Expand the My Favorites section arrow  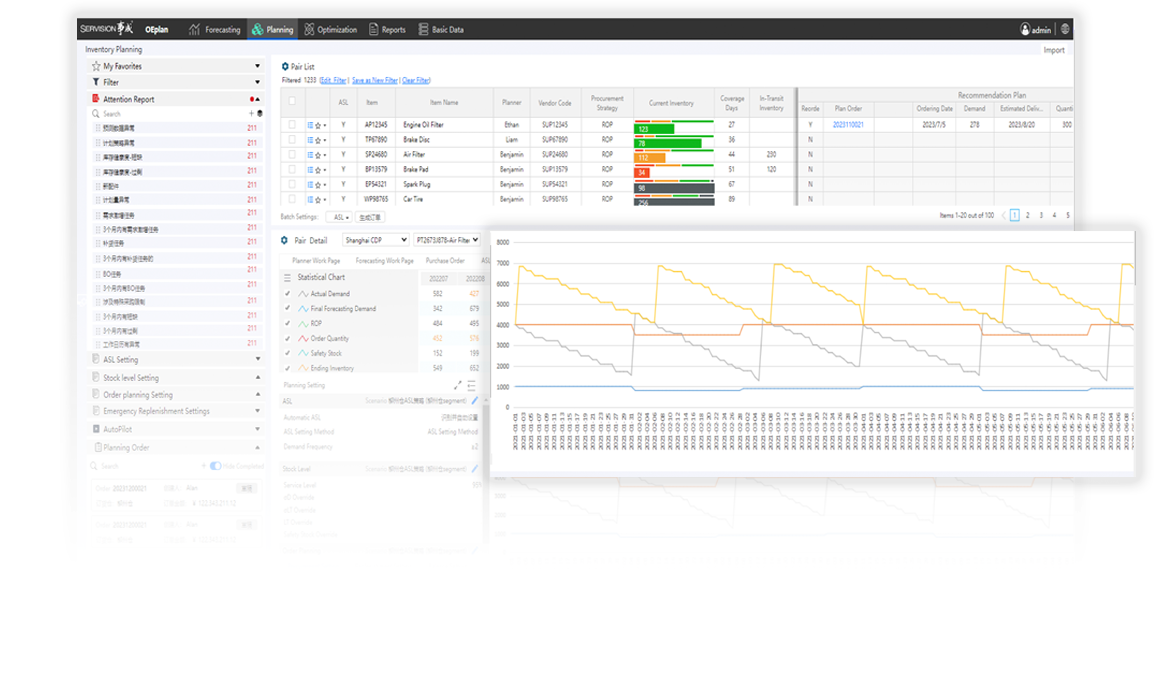pos(257,66)
